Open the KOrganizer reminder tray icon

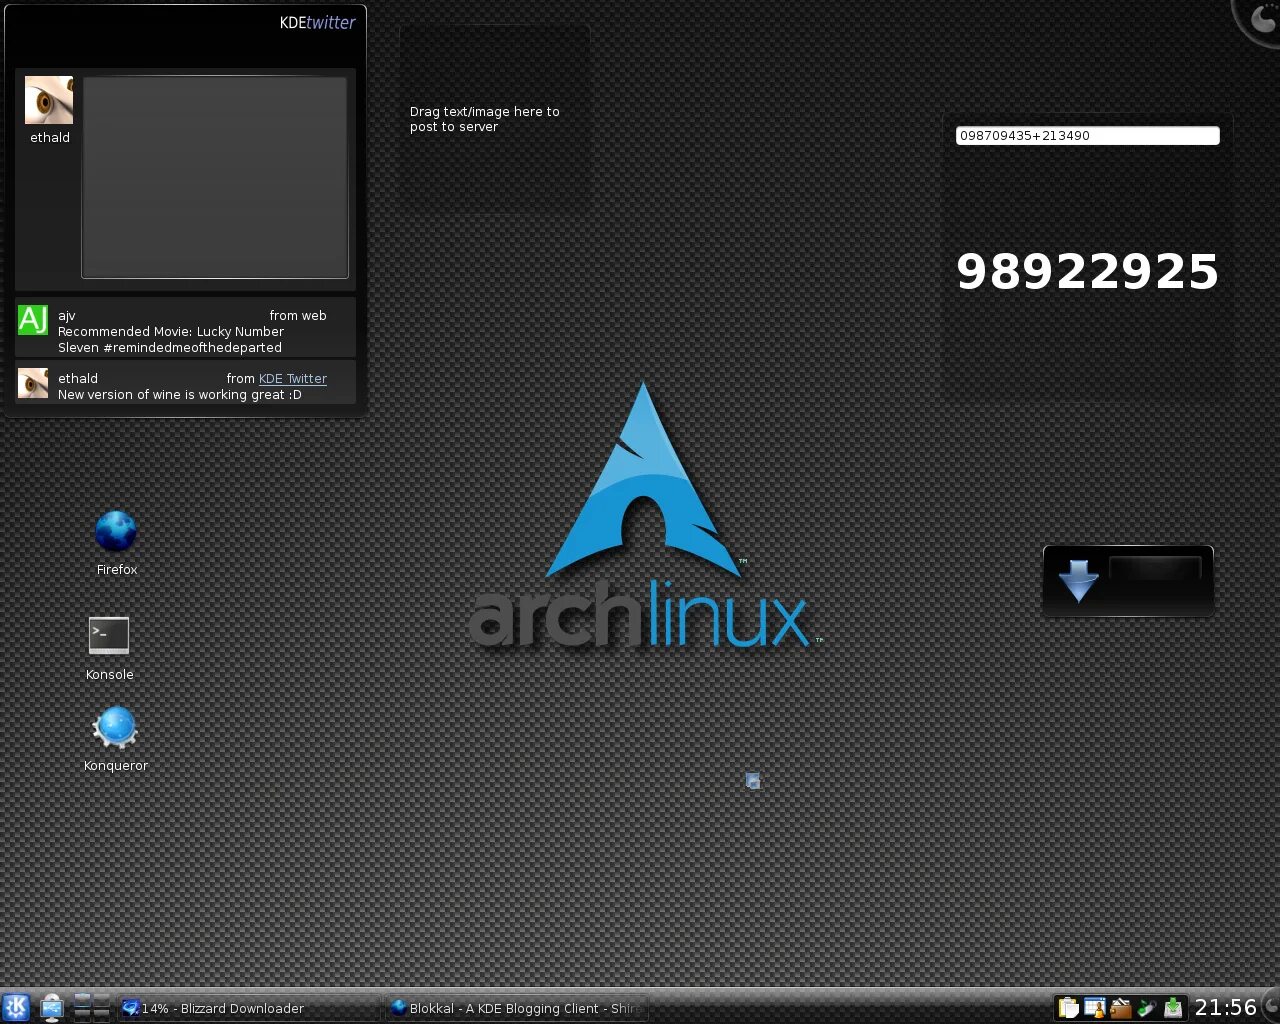point(1095,1008)
